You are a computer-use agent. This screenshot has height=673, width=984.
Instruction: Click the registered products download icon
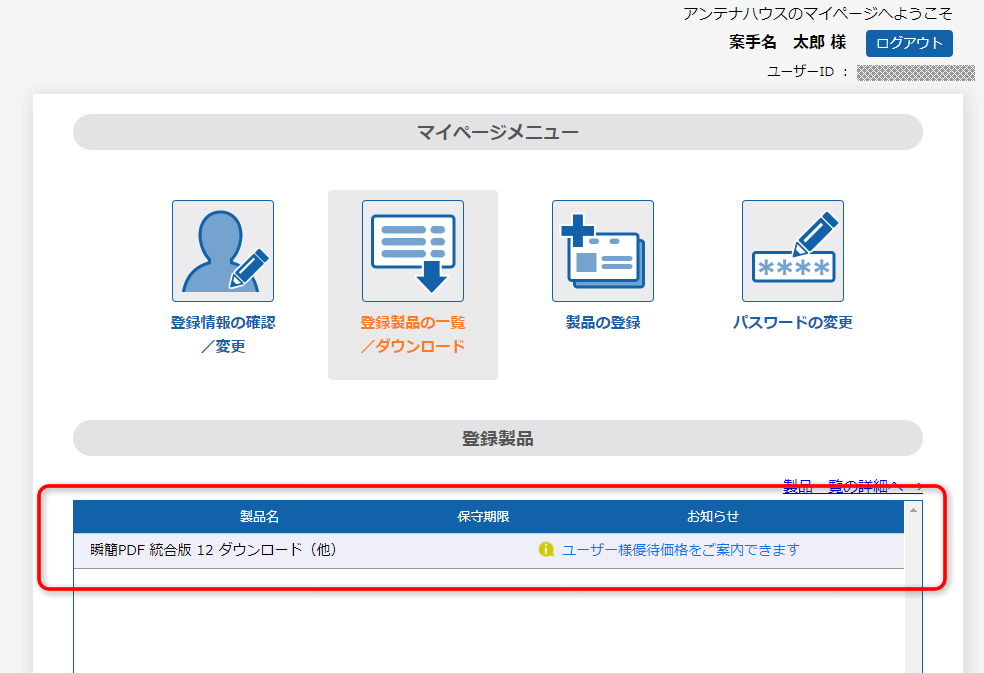coord(412,251)
